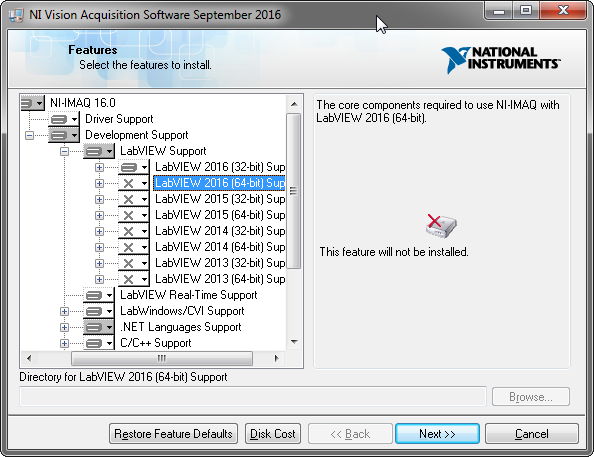Image resolution: width=594 pixels, height=457 pixels.
Task: Open Development Support install state icon
Action: click(64, 135)
